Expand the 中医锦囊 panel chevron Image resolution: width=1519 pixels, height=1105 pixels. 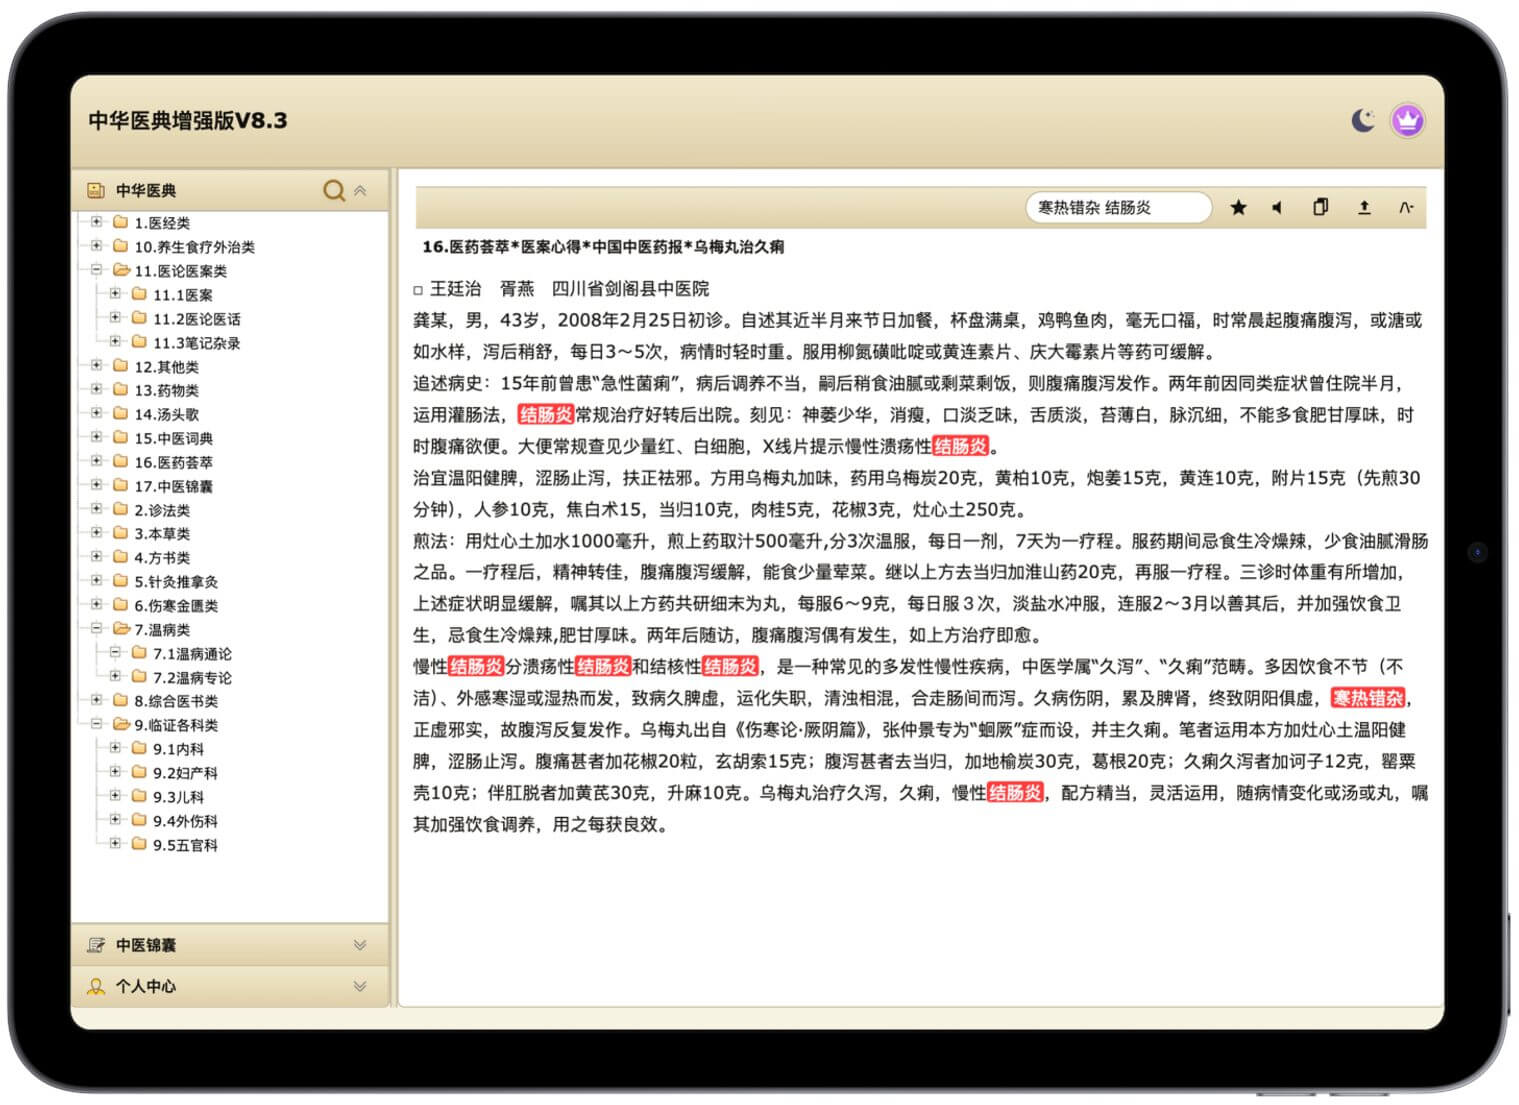(x=360, y=945)
